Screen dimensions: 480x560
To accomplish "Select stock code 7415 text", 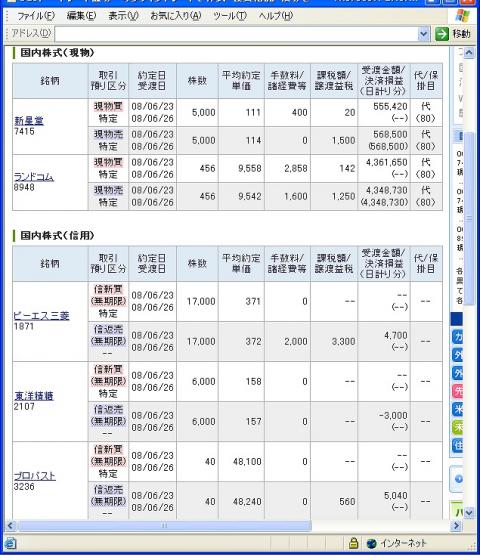I will pyautogui.click(x=24, y=131).
